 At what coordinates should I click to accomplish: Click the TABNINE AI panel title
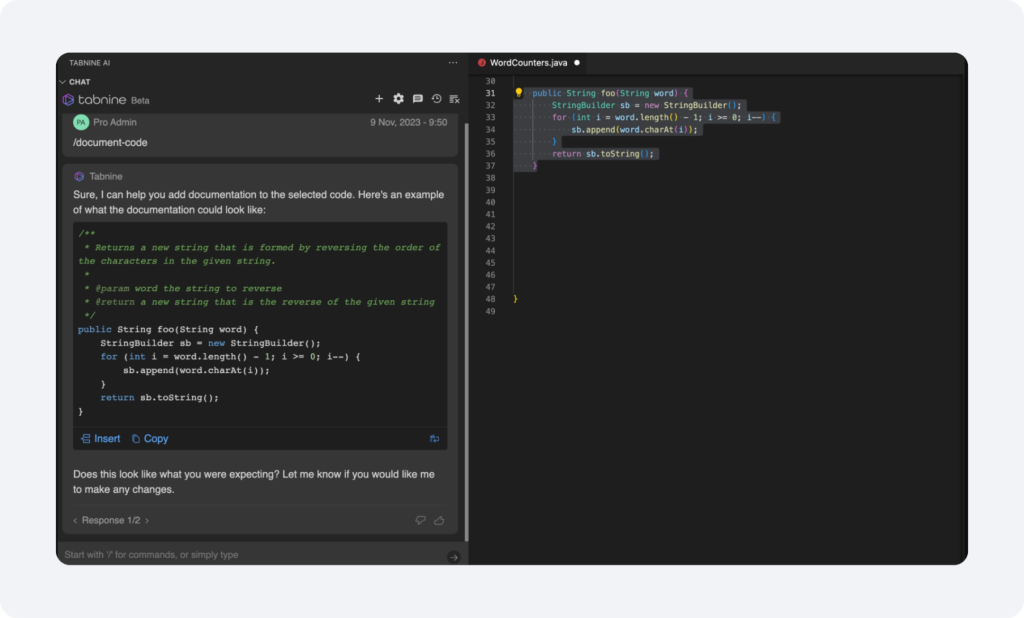(89, 63)
